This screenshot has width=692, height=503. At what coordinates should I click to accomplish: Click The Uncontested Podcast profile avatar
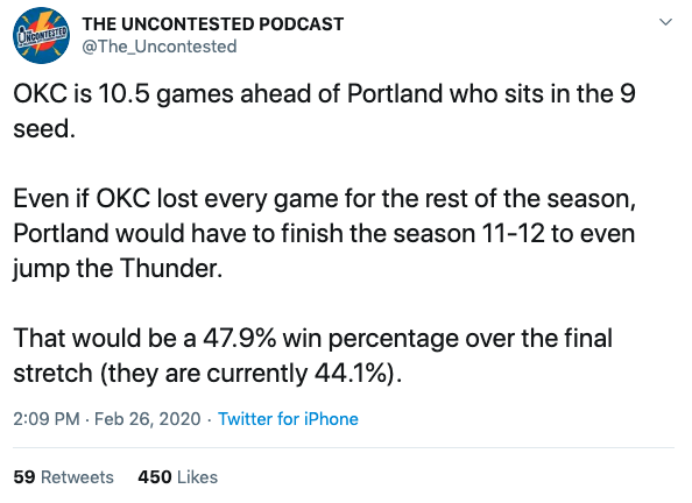39,35
